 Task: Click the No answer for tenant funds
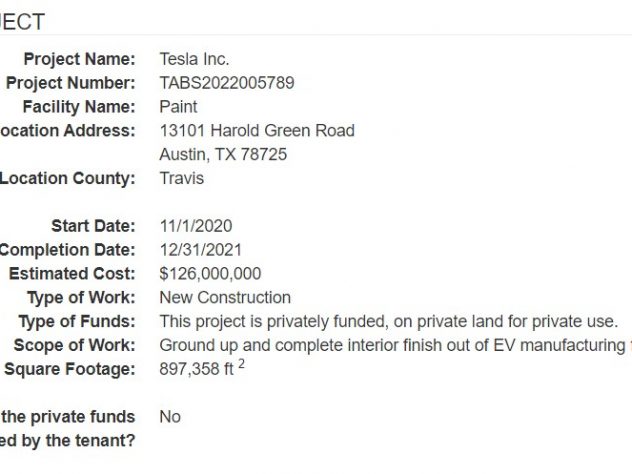170,417
